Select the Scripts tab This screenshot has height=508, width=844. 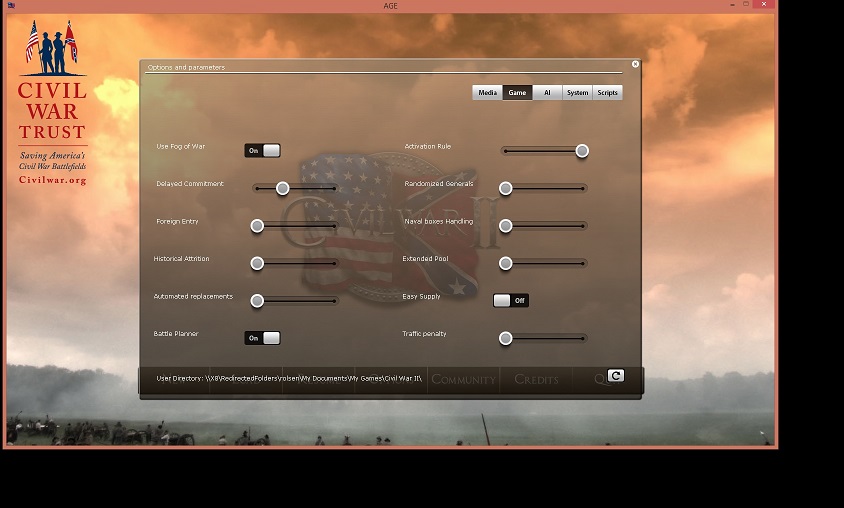point(607,93)
